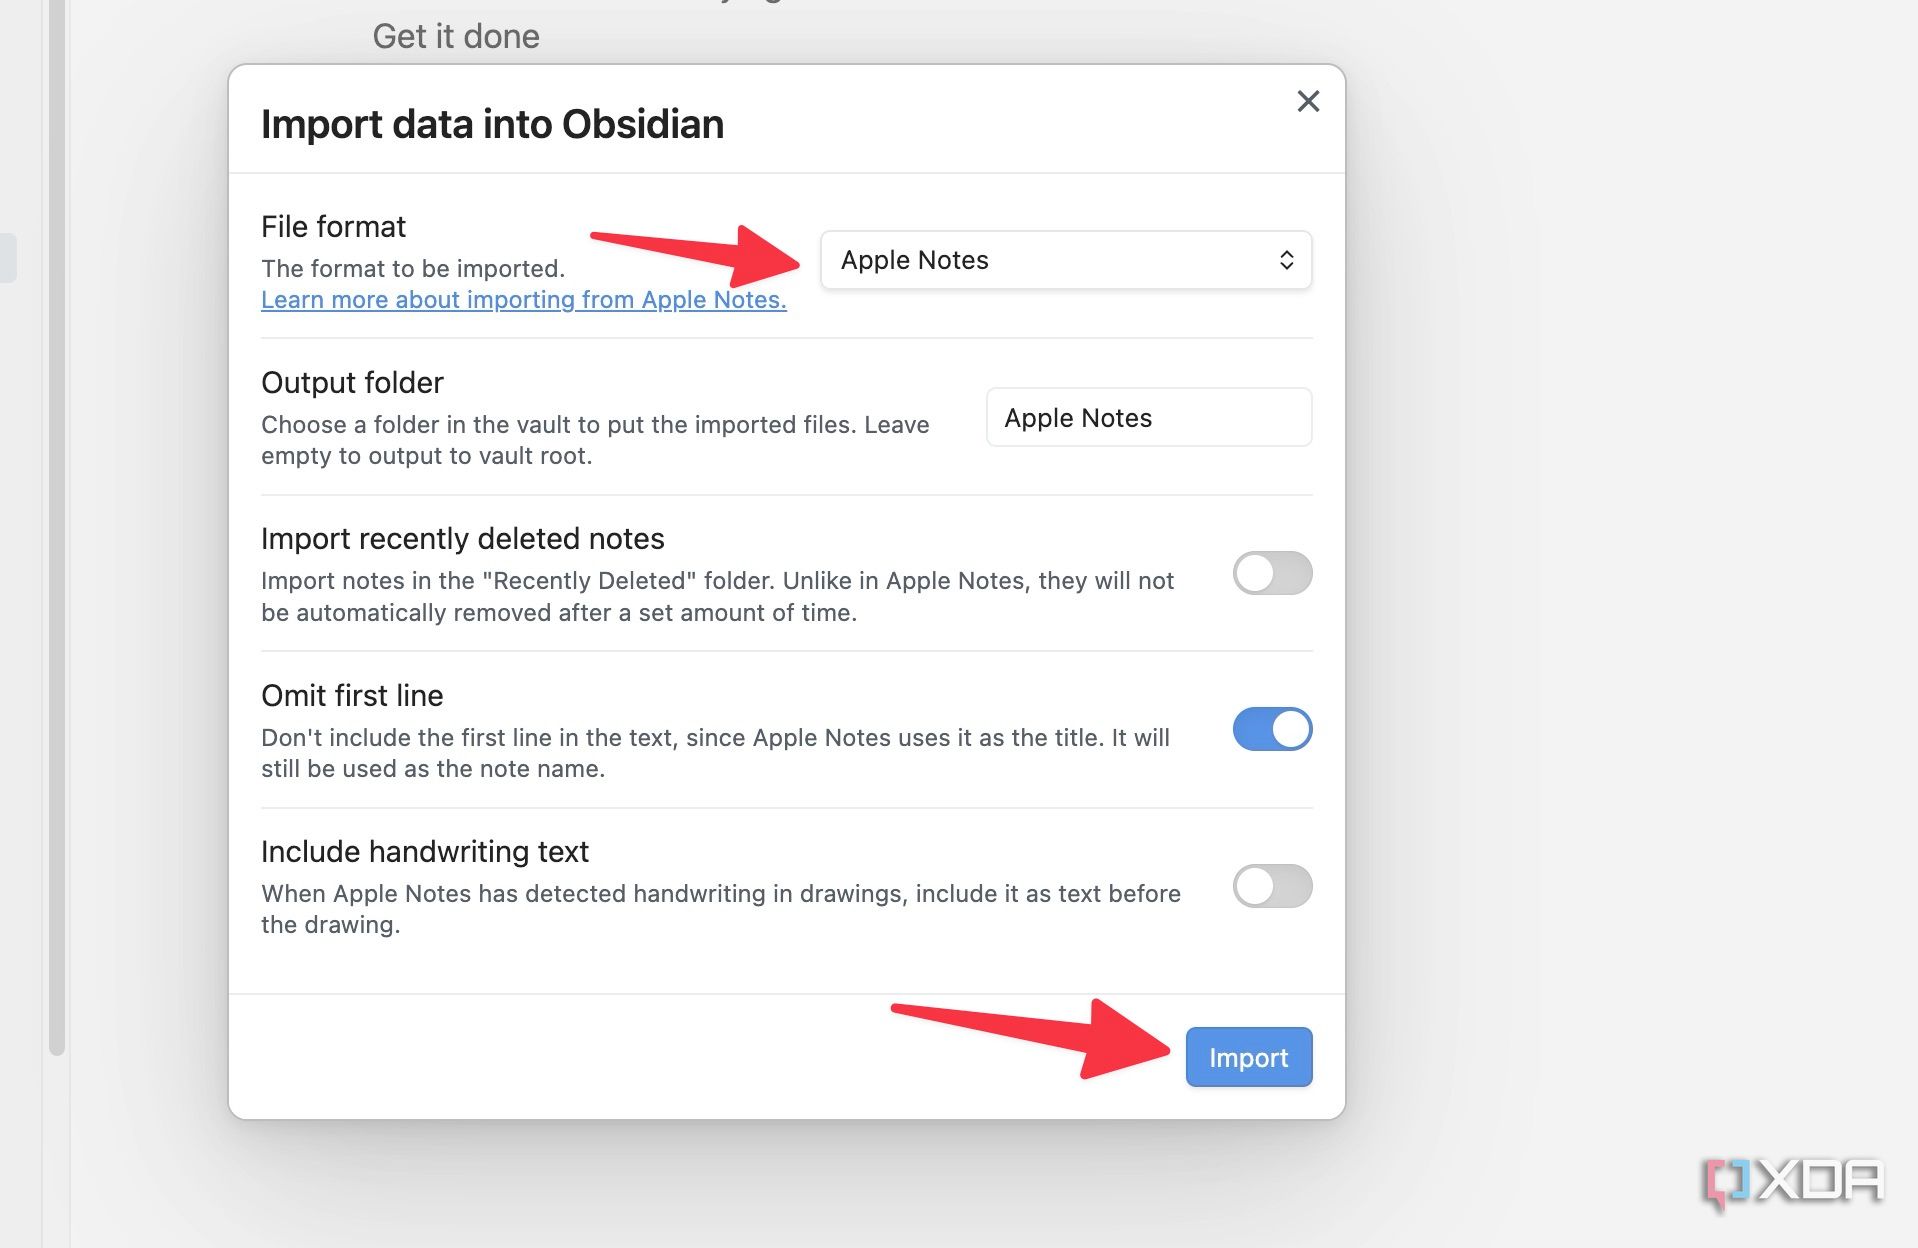The width and height of the screenshot is (1918, 1248).
Task: Open the 'Learn more about importing from Apple Notes' link
Action: click(x=523, y=300)
